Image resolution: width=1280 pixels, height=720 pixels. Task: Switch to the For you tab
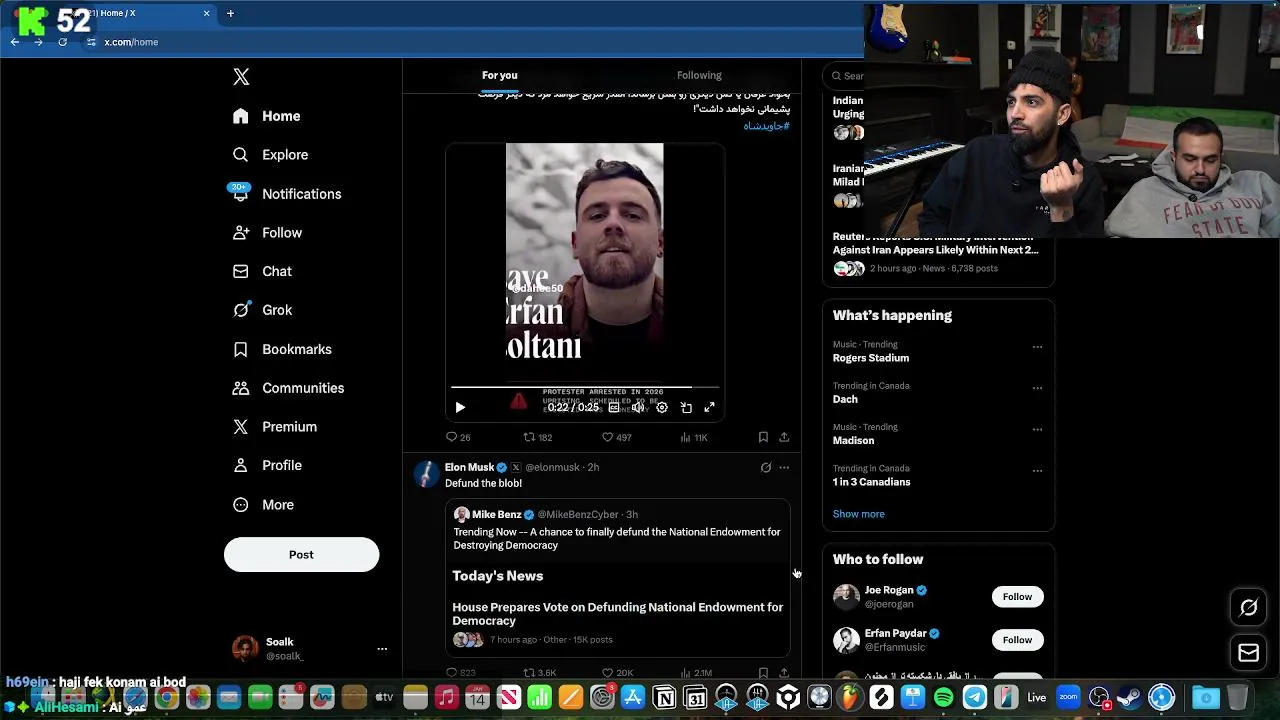tap(500, 75)
